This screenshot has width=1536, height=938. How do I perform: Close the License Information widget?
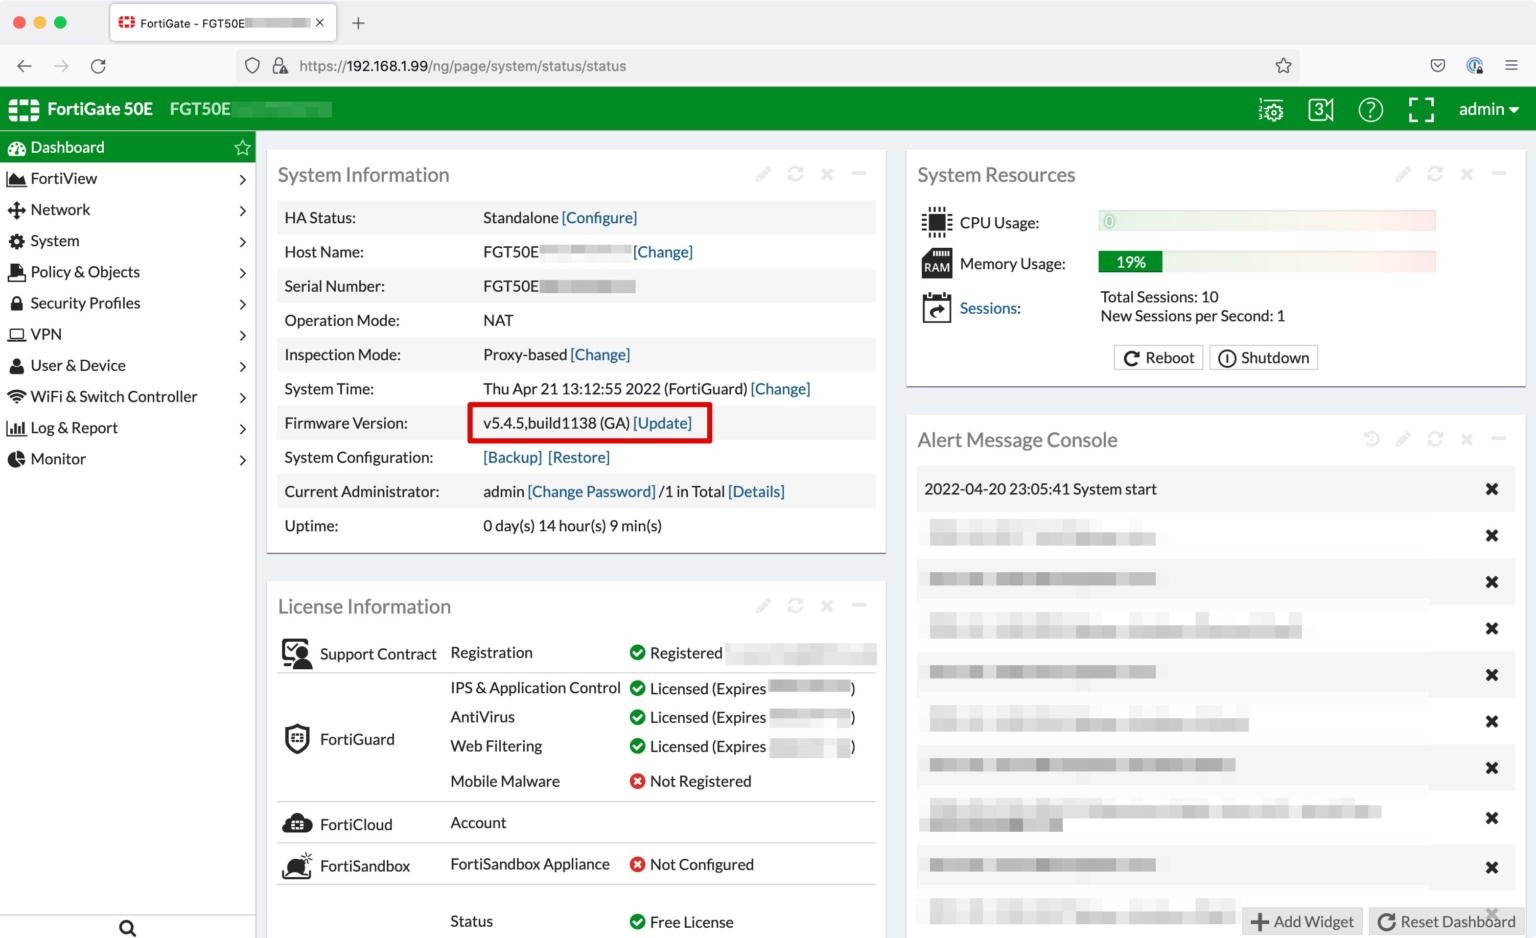coord(827,606)
